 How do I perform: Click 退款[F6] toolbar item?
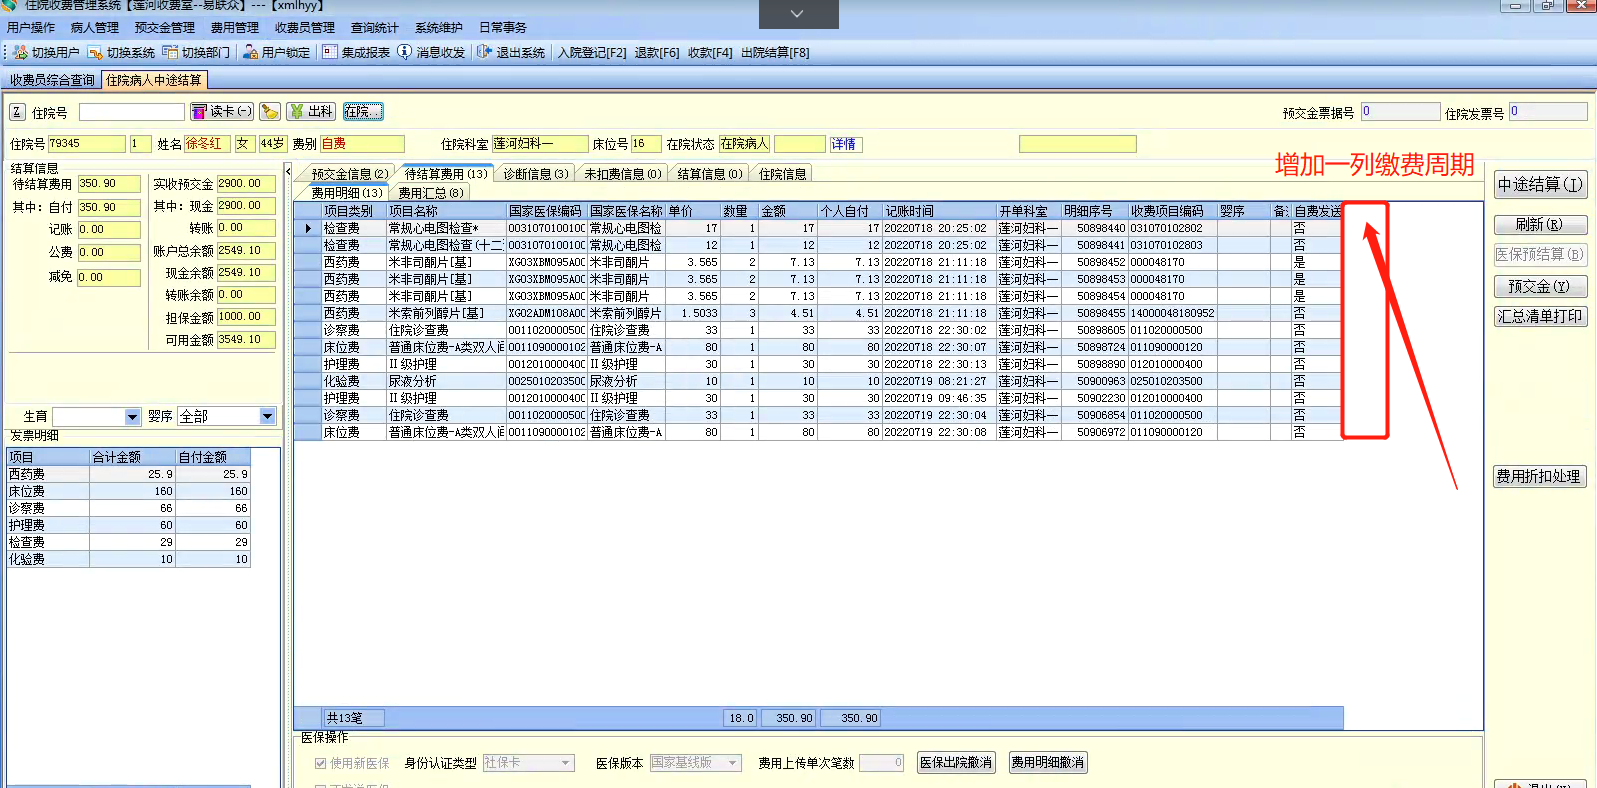coord(657,53)
